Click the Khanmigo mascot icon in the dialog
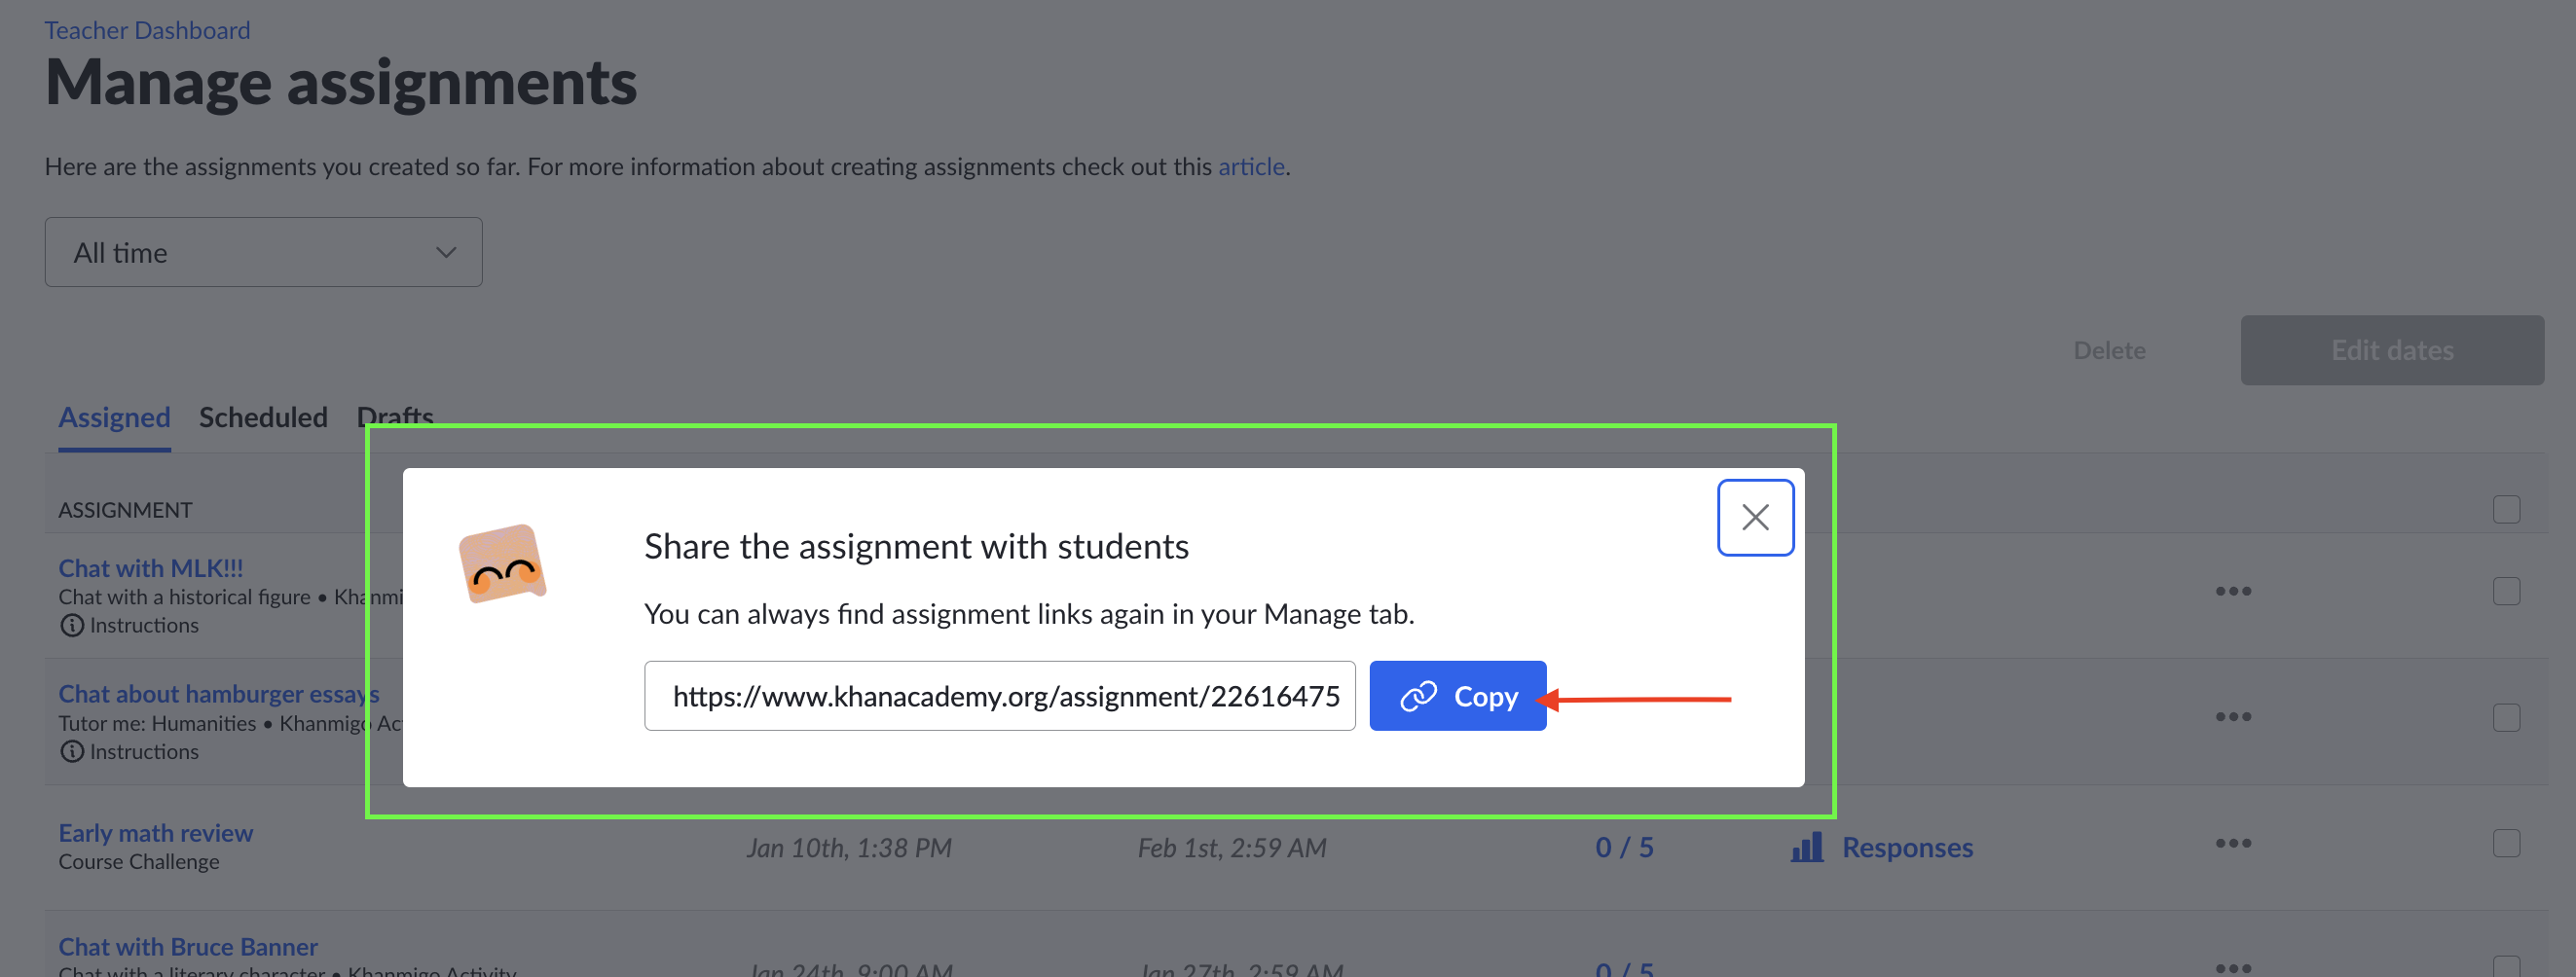 pos(502,563)
